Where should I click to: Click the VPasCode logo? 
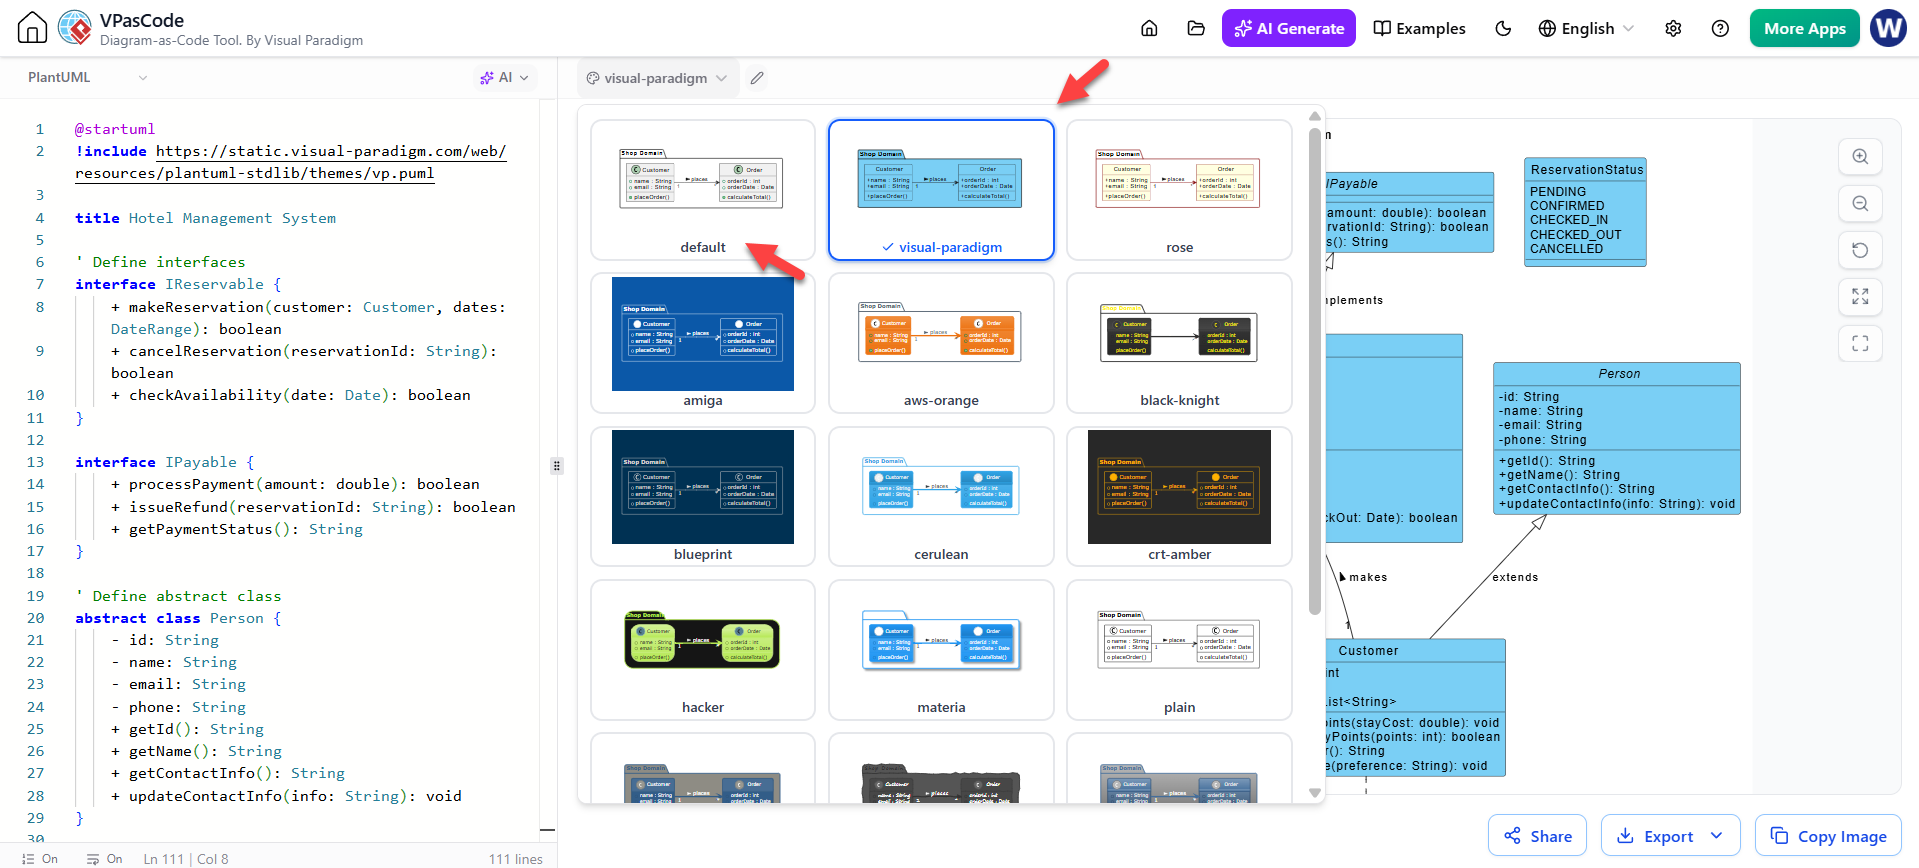pyautogui.click(x=75, y=28)
